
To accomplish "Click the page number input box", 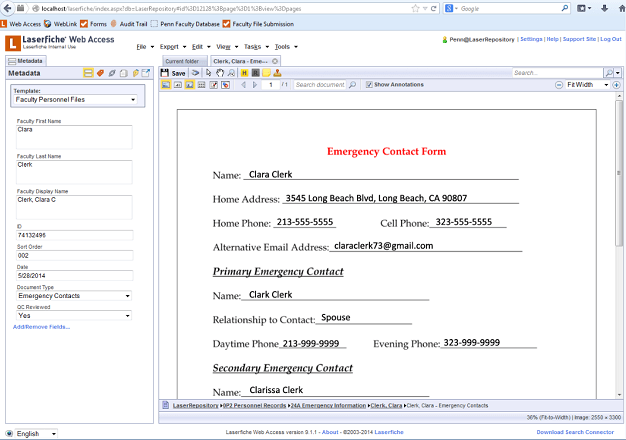I will coord(271,85).
